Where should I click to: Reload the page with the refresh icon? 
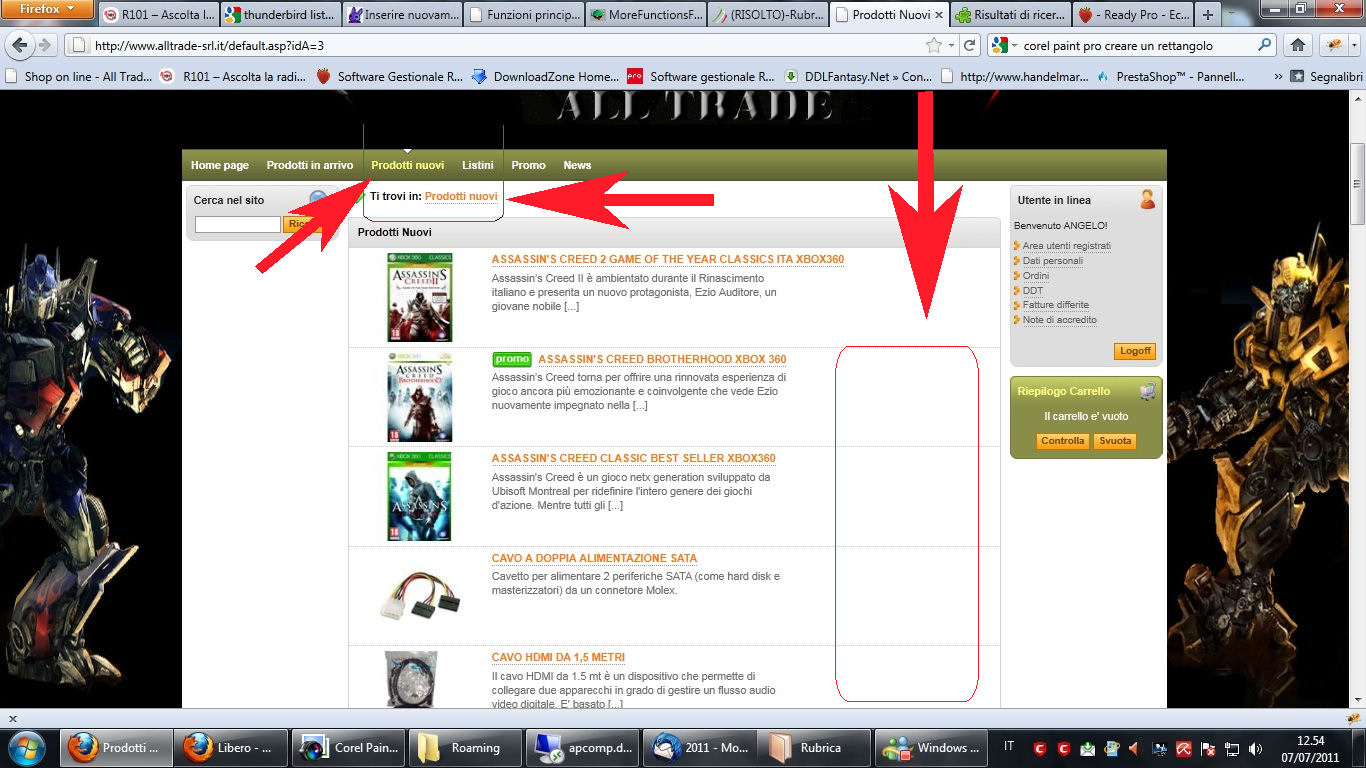[969, 45]
